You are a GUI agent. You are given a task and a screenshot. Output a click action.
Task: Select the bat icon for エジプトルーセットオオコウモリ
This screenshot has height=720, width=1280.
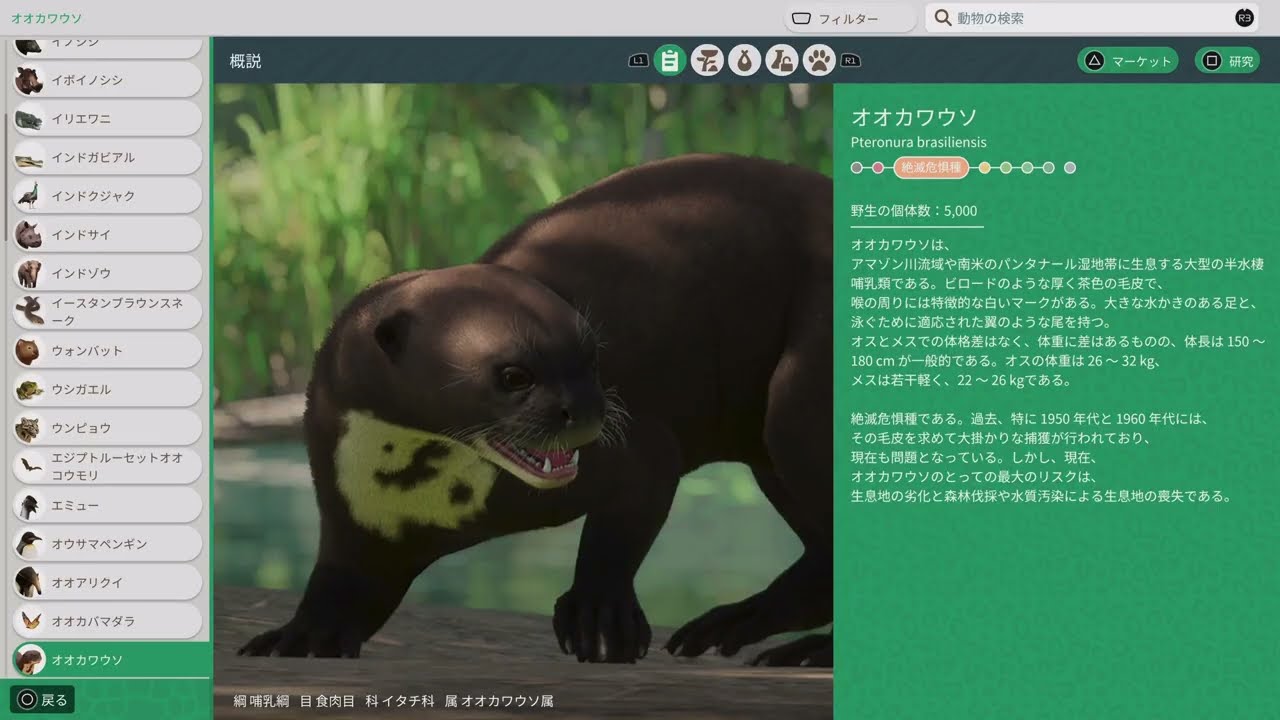28,467
